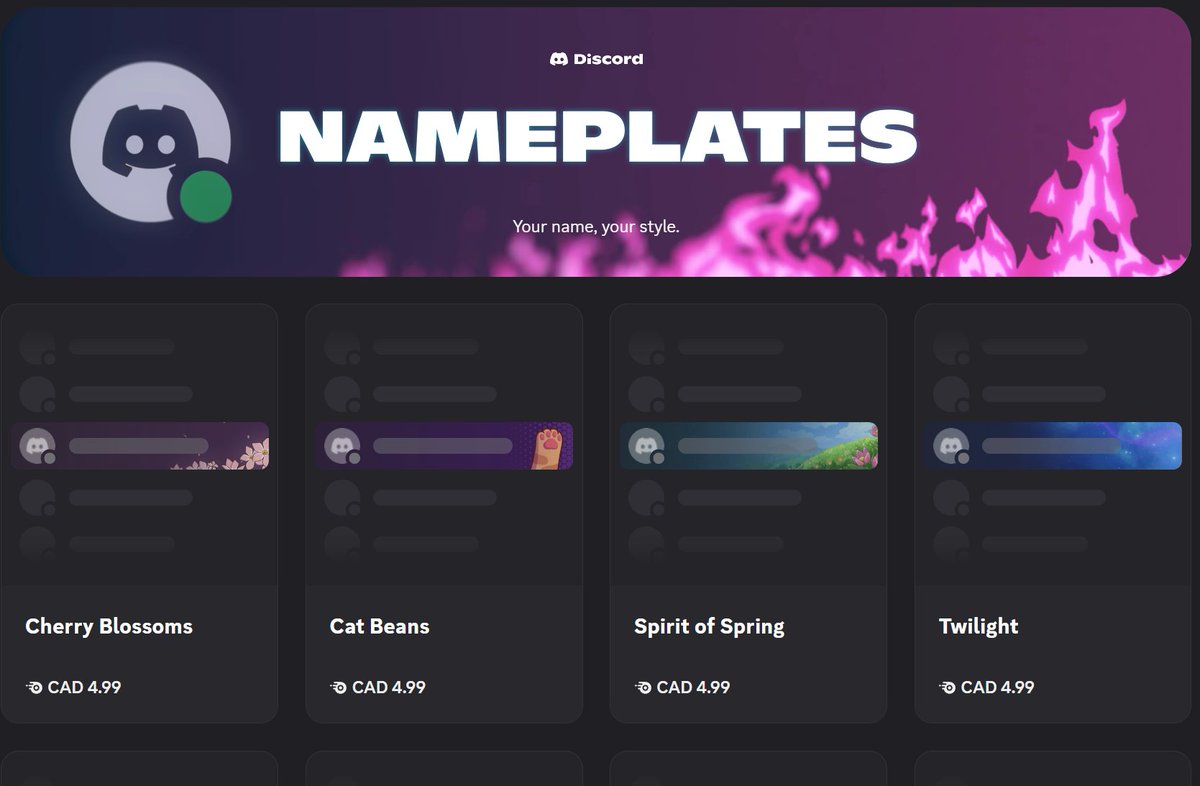Image resolution: width=1200 pixels, height=786 pixels.
Task: Click the Spirit of Spring title
Action: tap(709, 627)
